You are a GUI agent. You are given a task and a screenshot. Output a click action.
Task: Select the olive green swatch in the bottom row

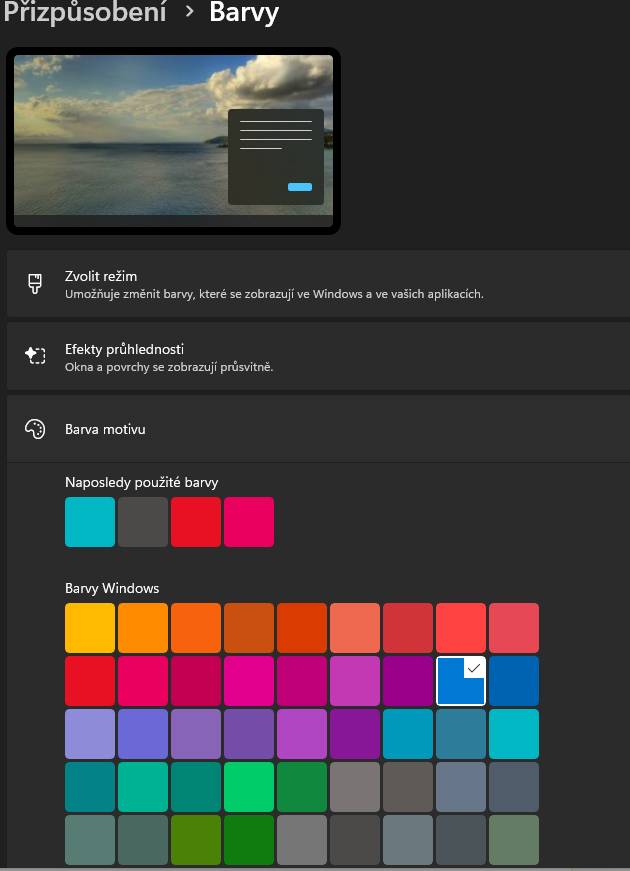click(196, 840)
